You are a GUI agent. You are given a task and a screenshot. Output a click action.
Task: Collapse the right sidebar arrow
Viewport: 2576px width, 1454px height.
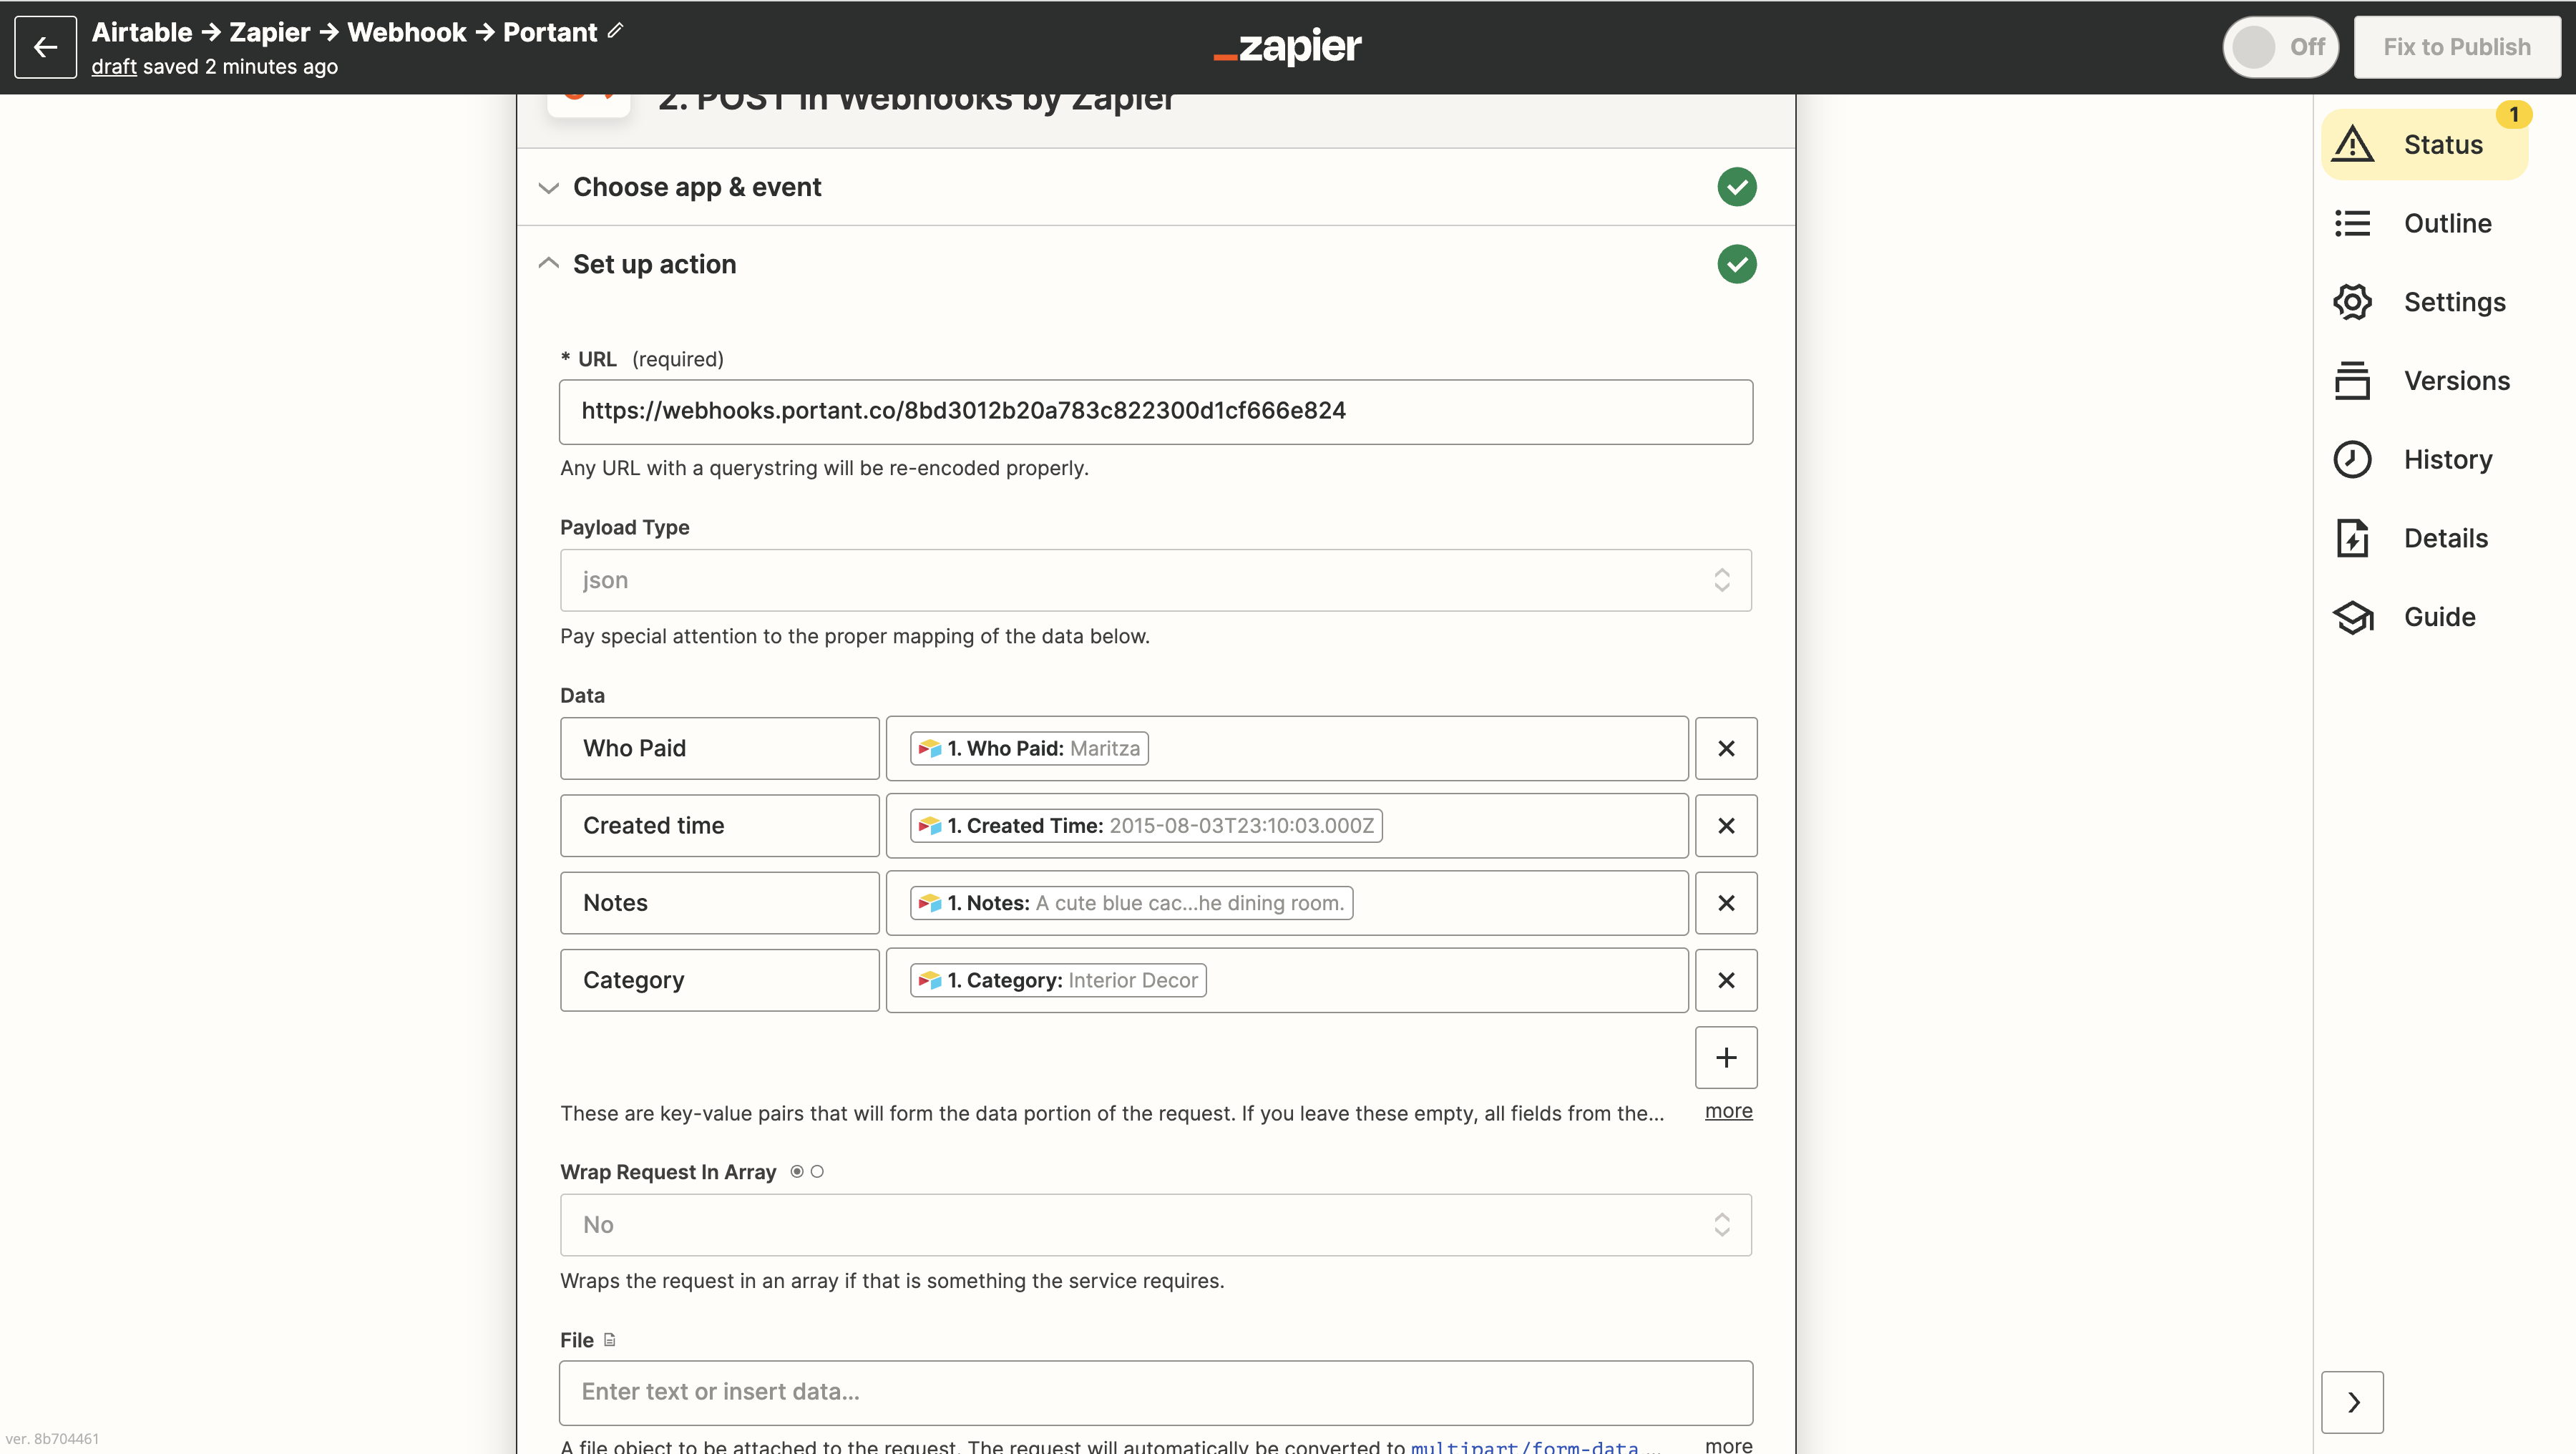pos(2352,1402)
